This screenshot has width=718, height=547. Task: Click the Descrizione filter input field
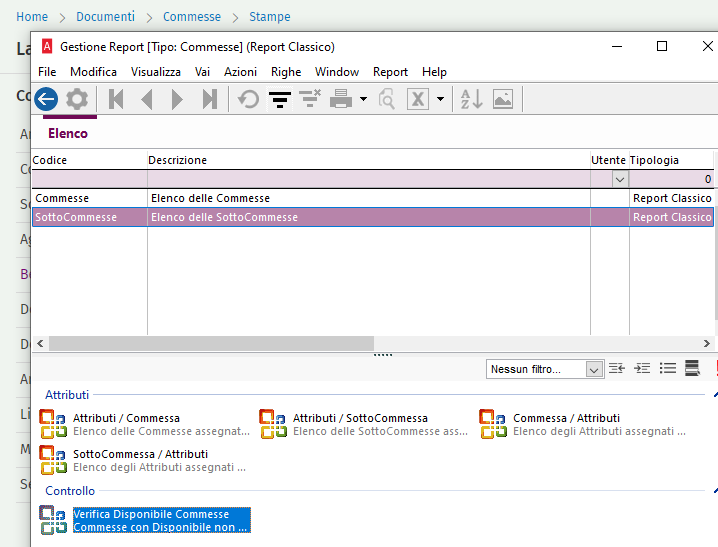point(369,179)
